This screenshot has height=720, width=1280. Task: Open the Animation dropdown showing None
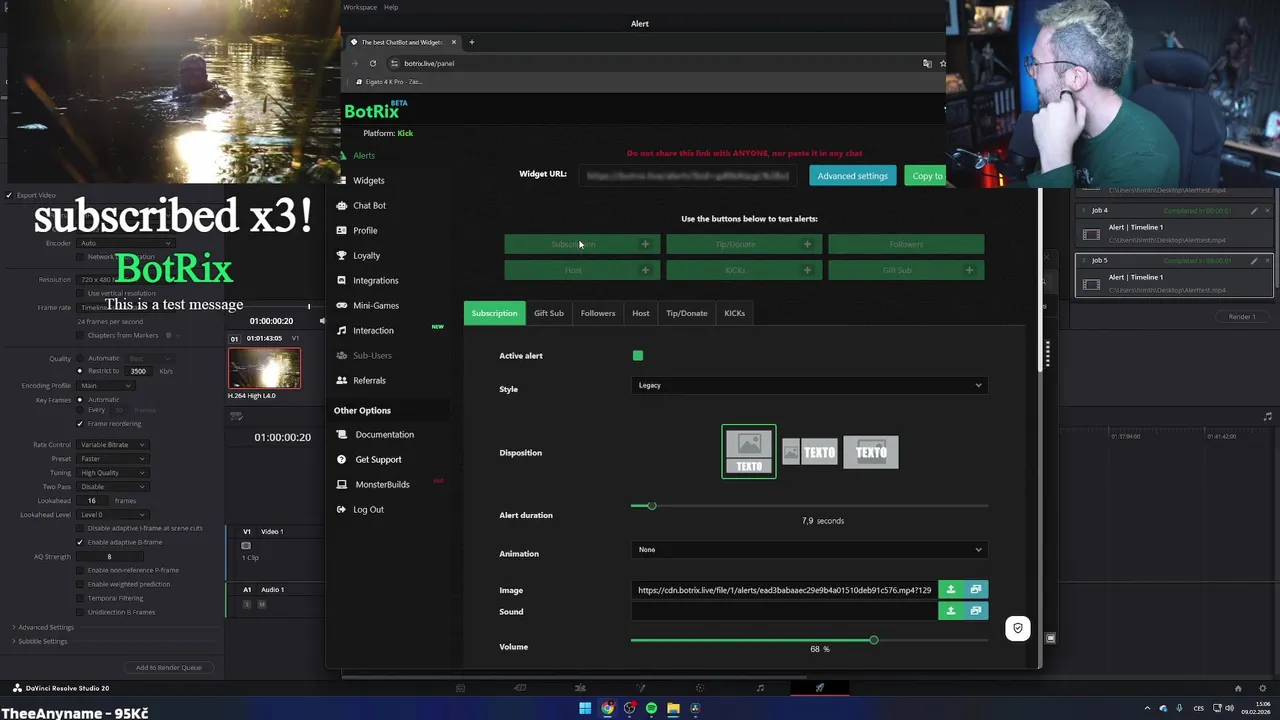pos(809,549)
